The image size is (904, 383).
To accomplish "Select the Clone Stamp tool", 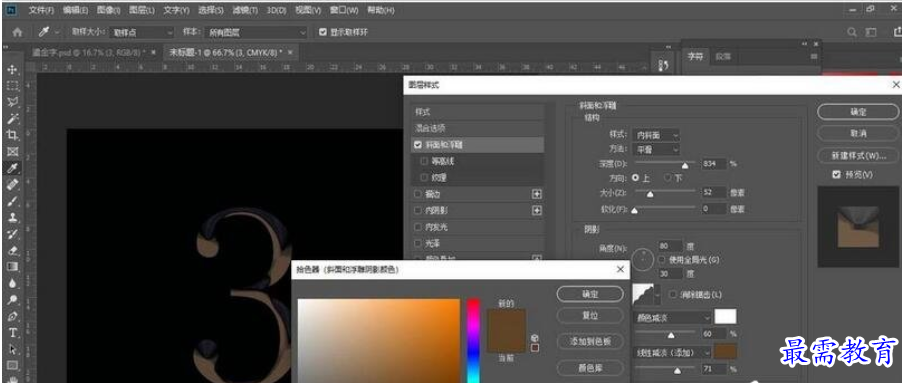I will pyautogui.click(x=12, y=217).
